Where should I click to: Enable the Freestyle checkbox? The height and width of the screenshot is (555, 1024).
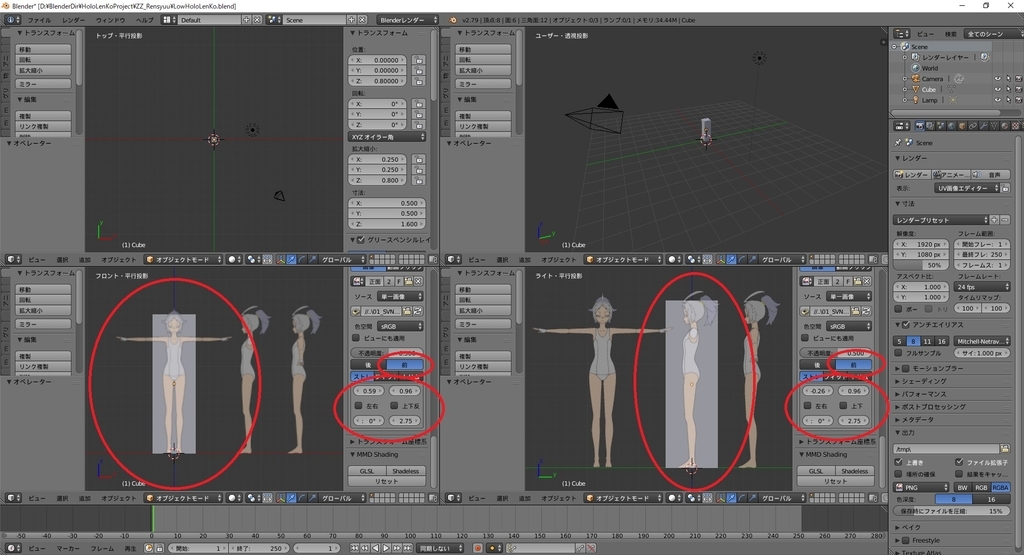(x=906, y=541)
